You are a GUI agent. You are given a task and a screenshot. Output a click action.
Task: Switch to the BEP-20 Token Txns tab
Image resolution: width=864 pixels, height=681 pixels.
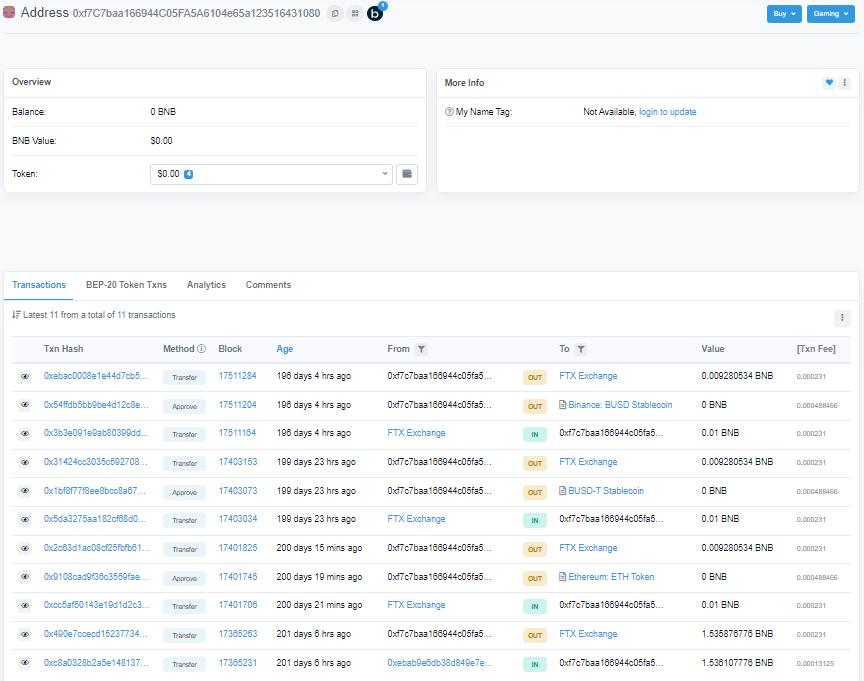tap(126, 285)
